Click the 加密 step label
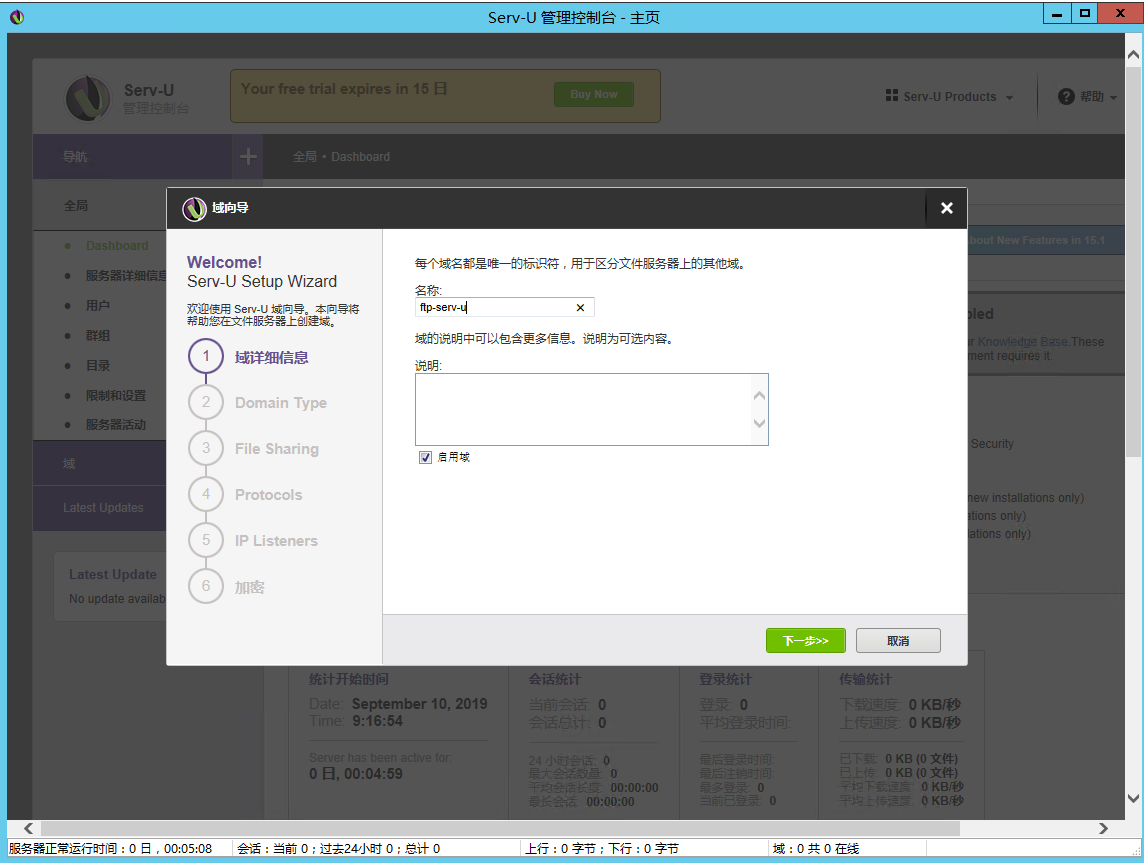Image resolution: width=1144 pixels, height=863 pixels. click(x=250, y=587)
